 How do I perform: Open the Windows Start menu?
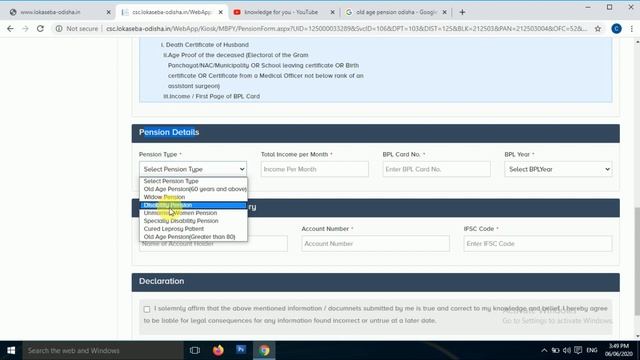pyautogui.click(x=11, y=350)
